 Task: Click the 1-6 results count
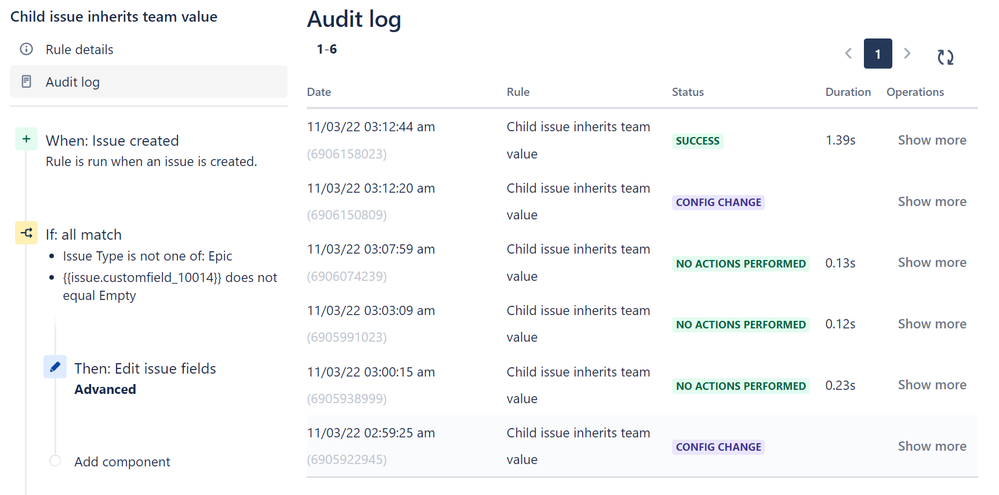point(327,49)
